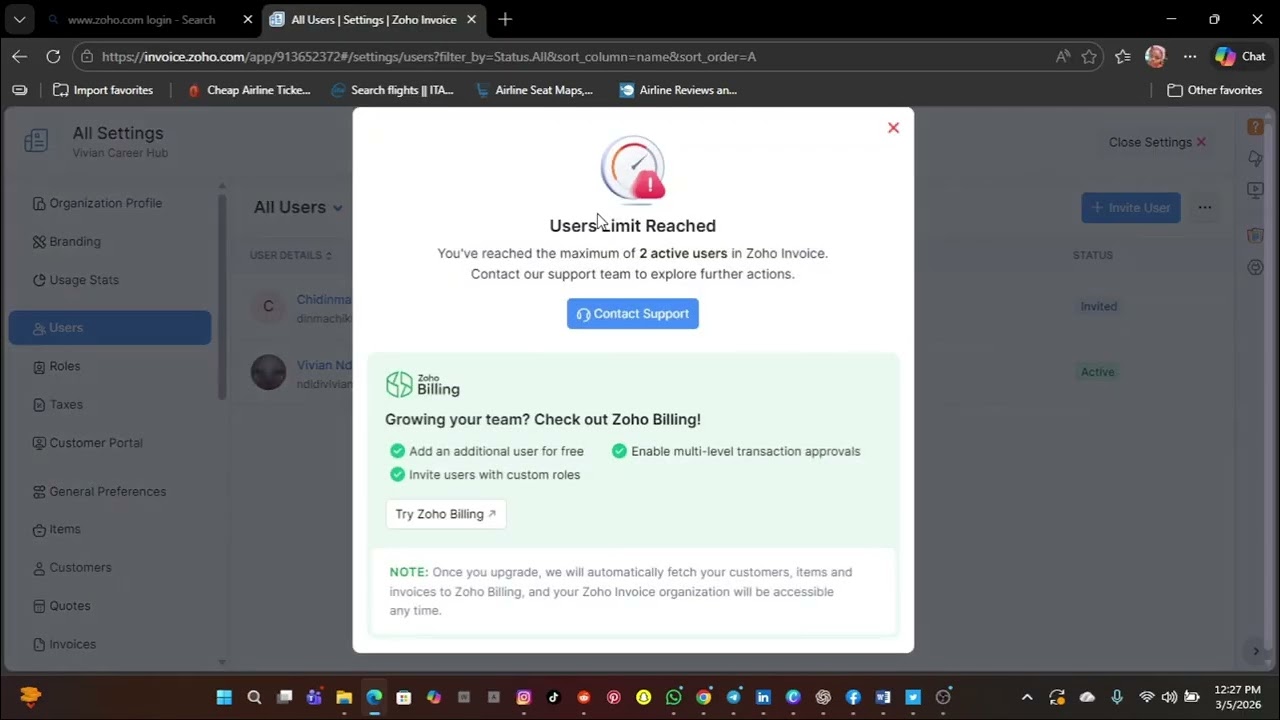Expand the All Users filter dropdown
The height and width of the screenshot is (720, 1280).
(x=298, y=207)
